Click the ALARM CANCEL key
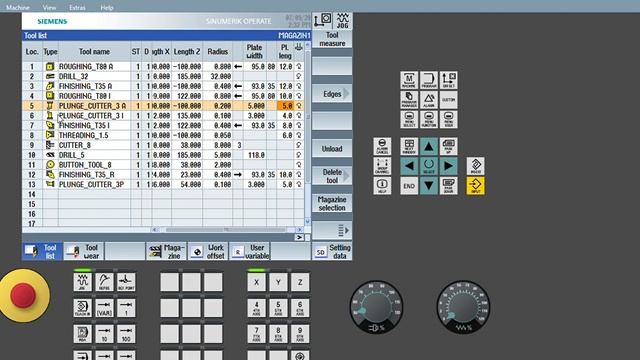The image size is (640, 360). pos(382,146)
